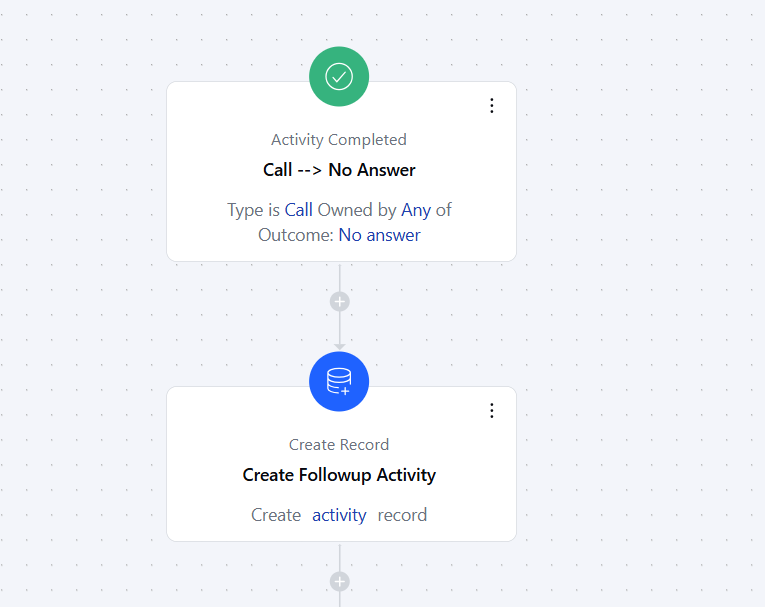Click the Any owner link in trigger
Screen dimensions: 765x607
[416, 210]
